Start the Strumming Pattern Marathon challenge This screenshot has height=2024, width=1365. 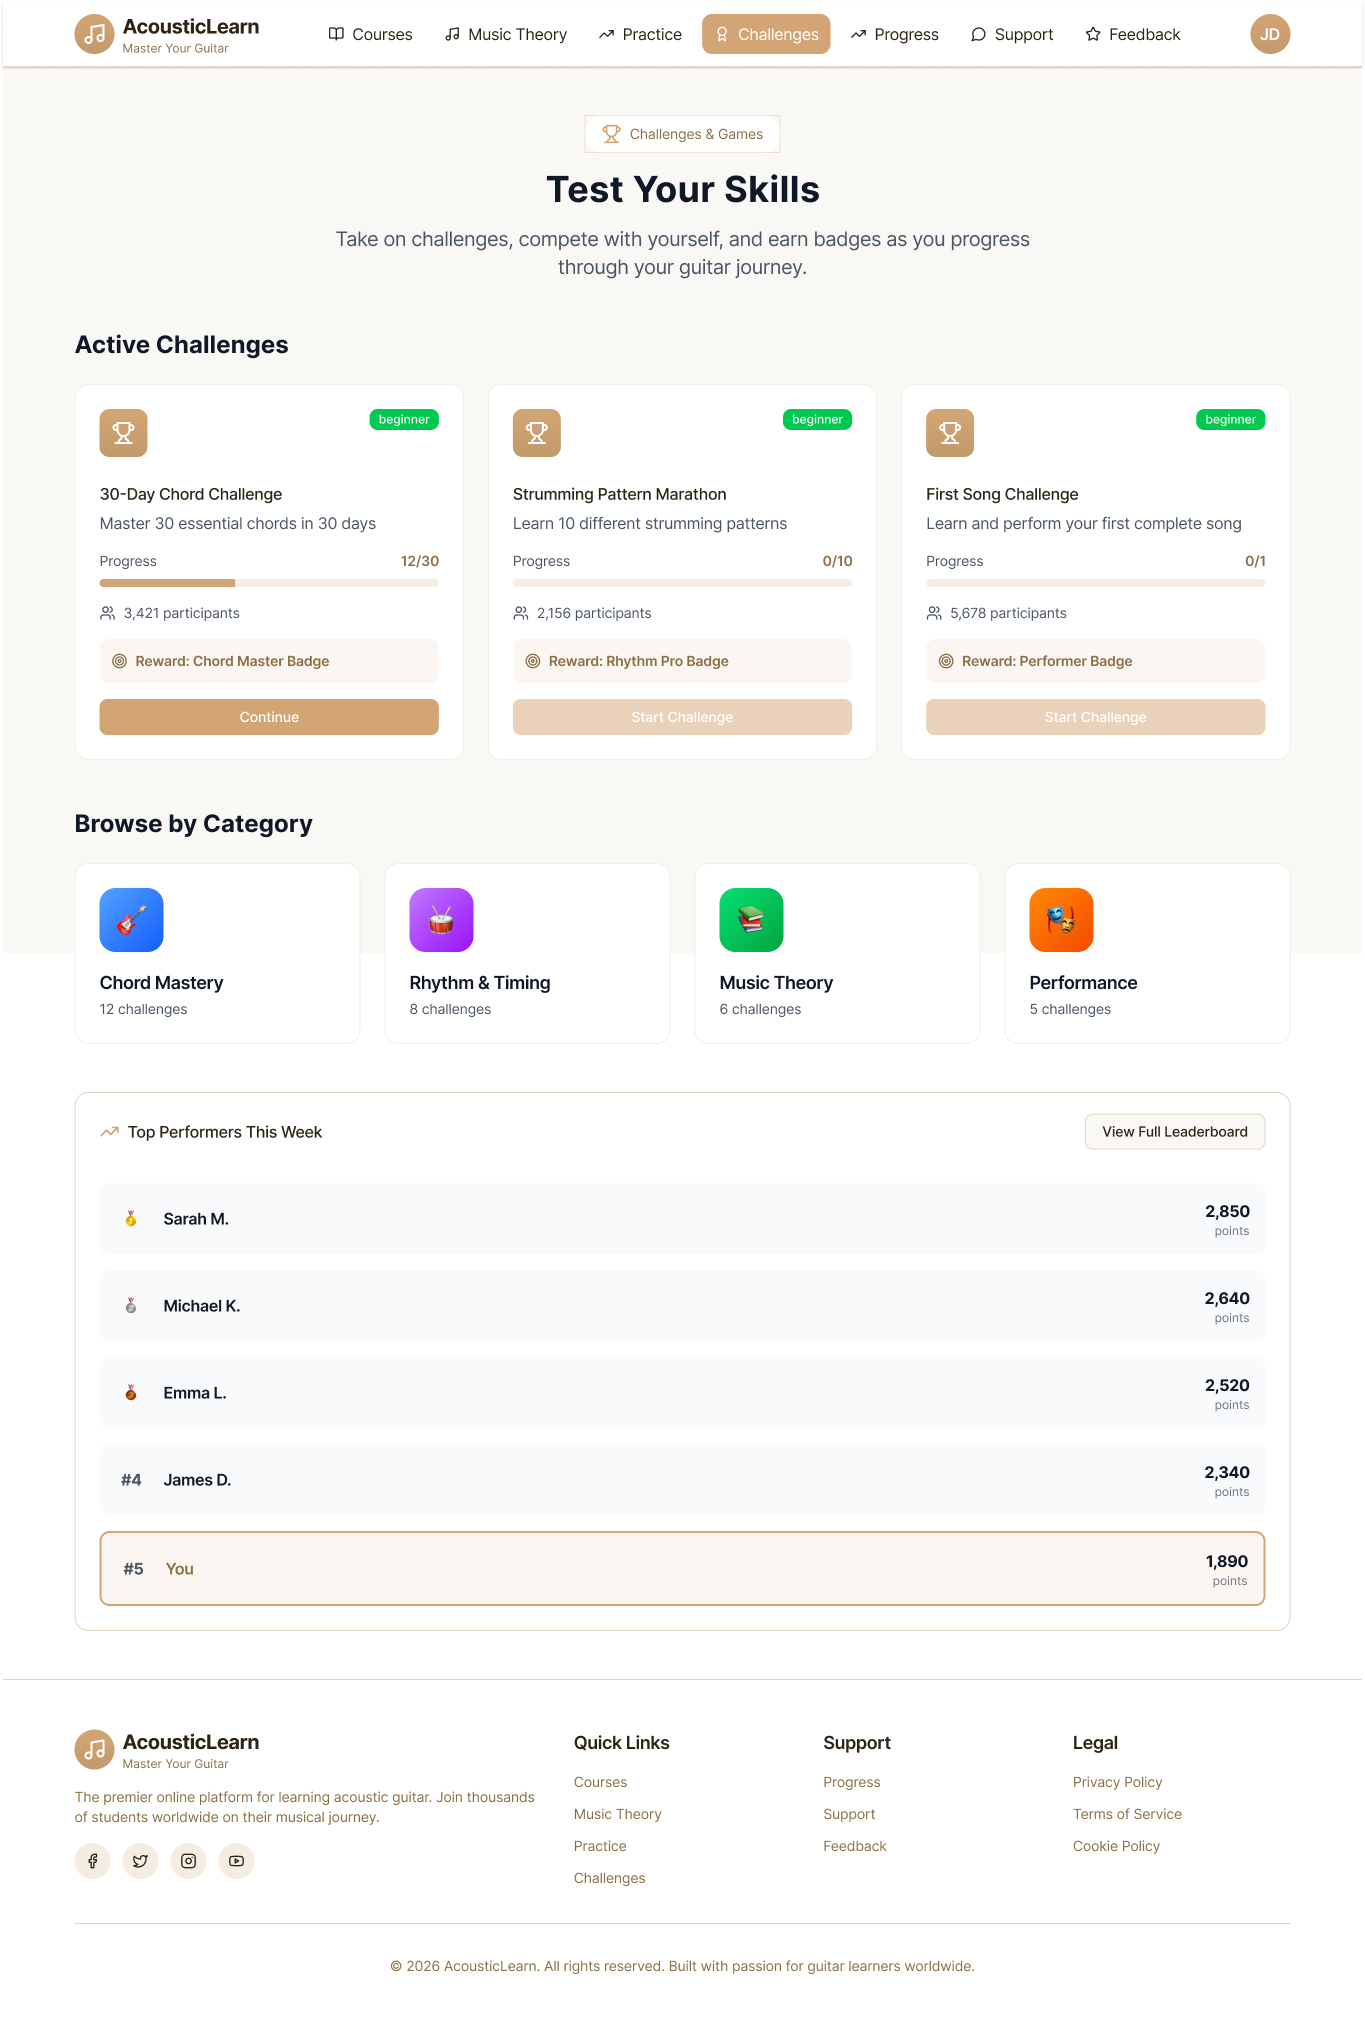(682, 717)
